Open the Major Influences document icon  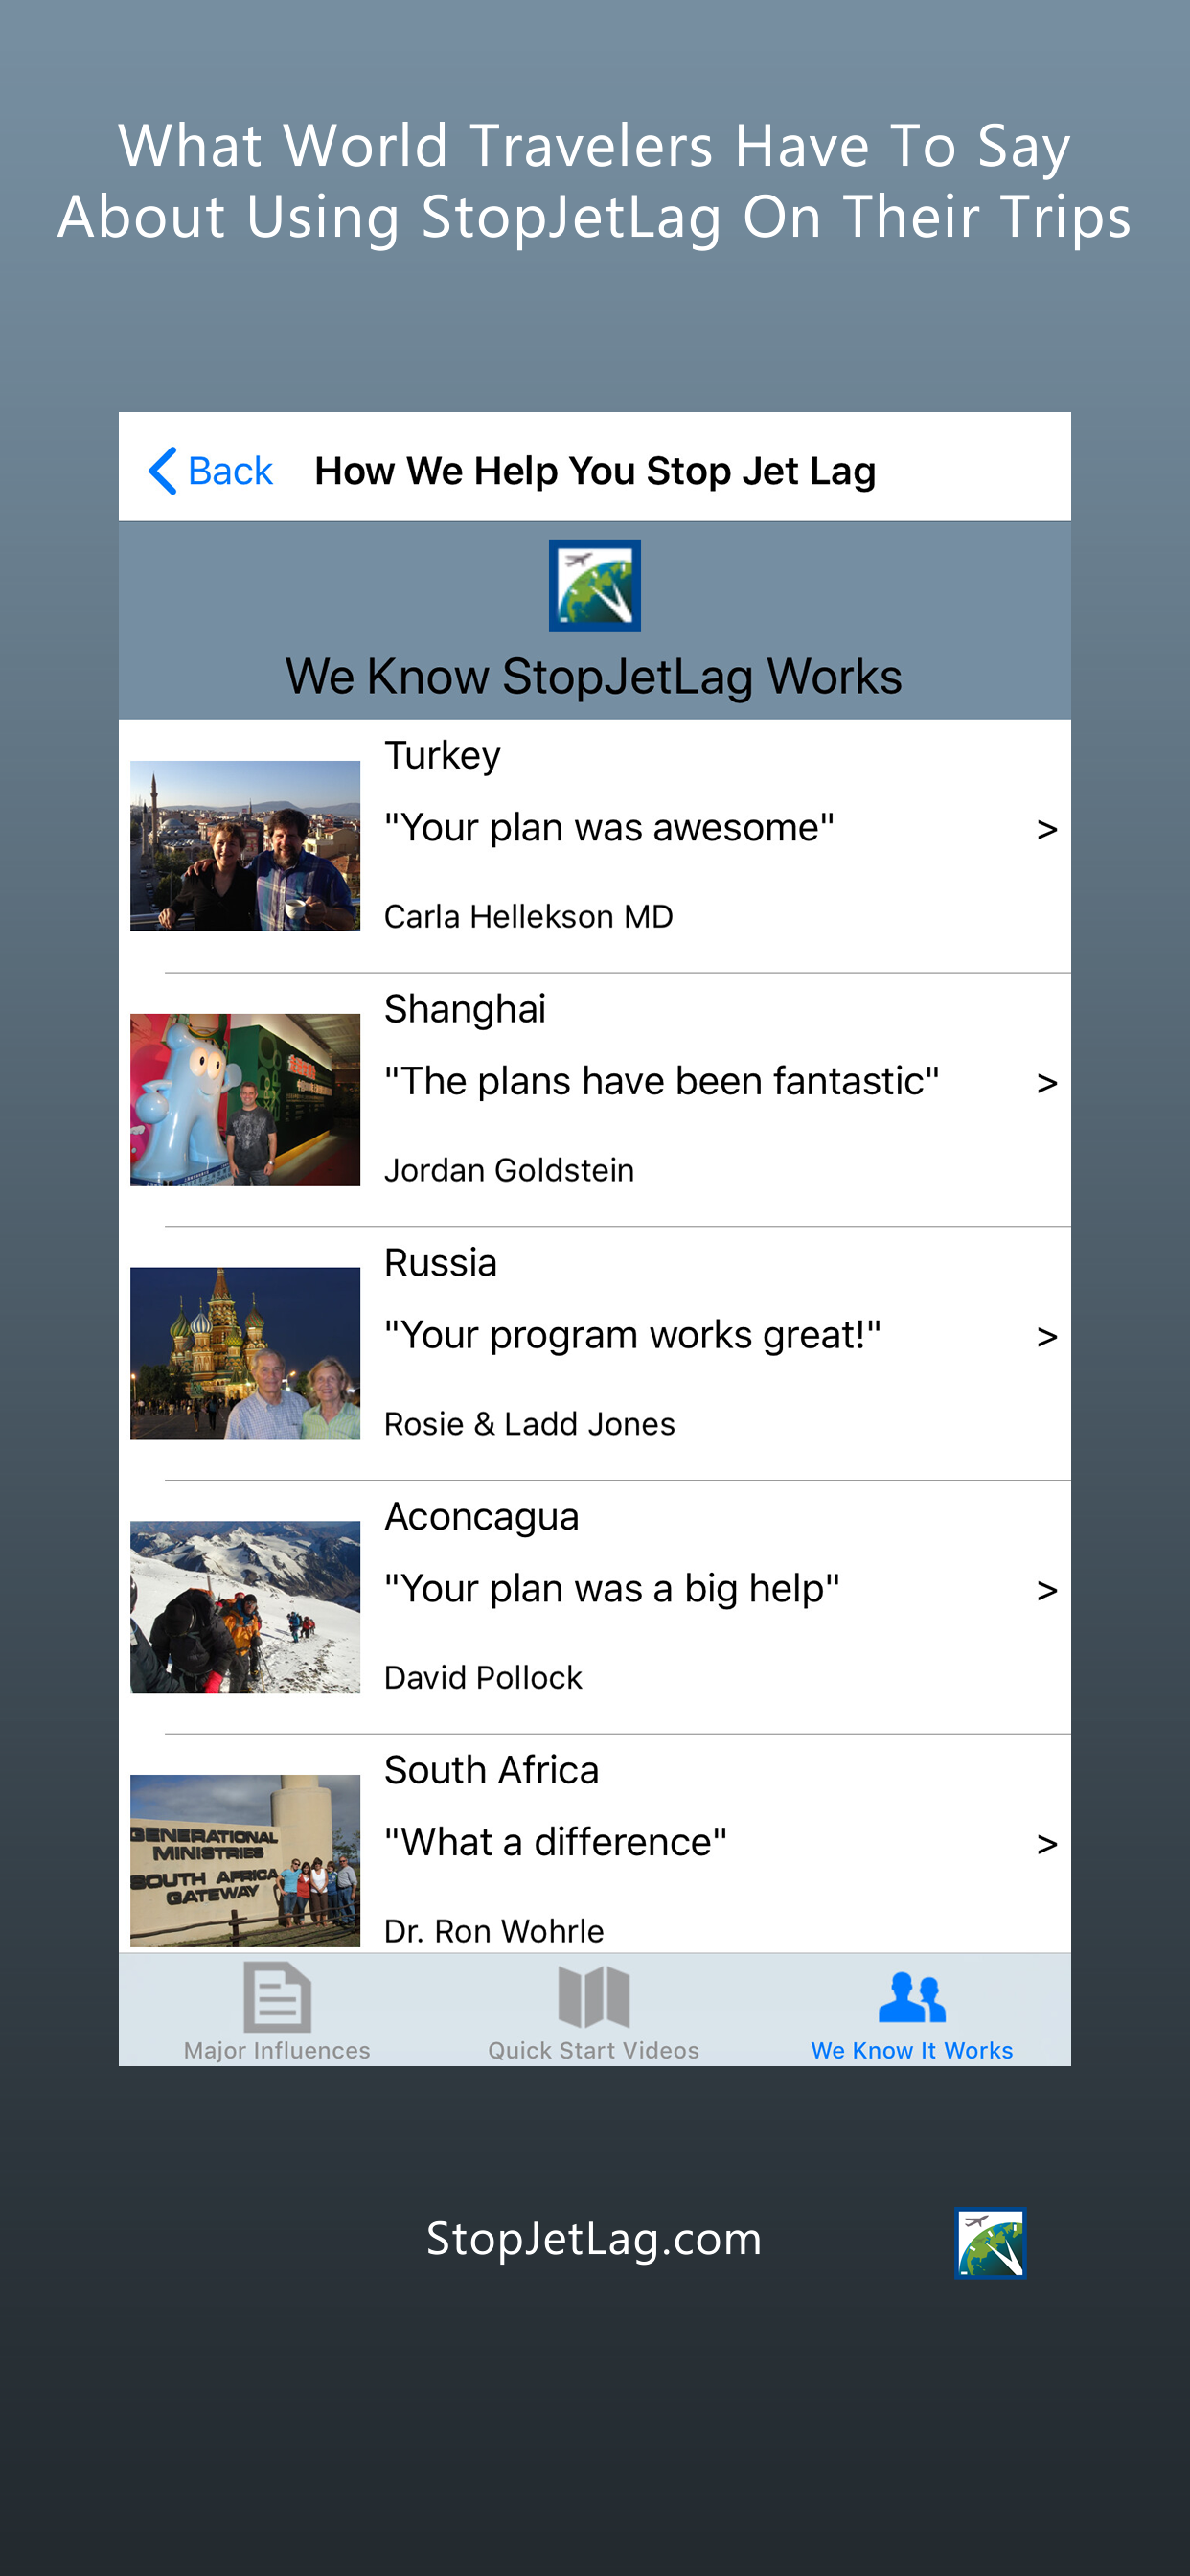click(x=277, y=1996)
